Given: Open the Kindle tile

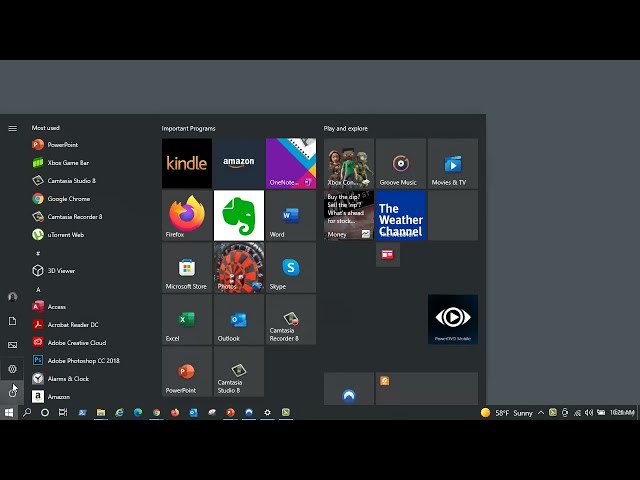Looking at the screenshot, I should (x=187, y=163).
